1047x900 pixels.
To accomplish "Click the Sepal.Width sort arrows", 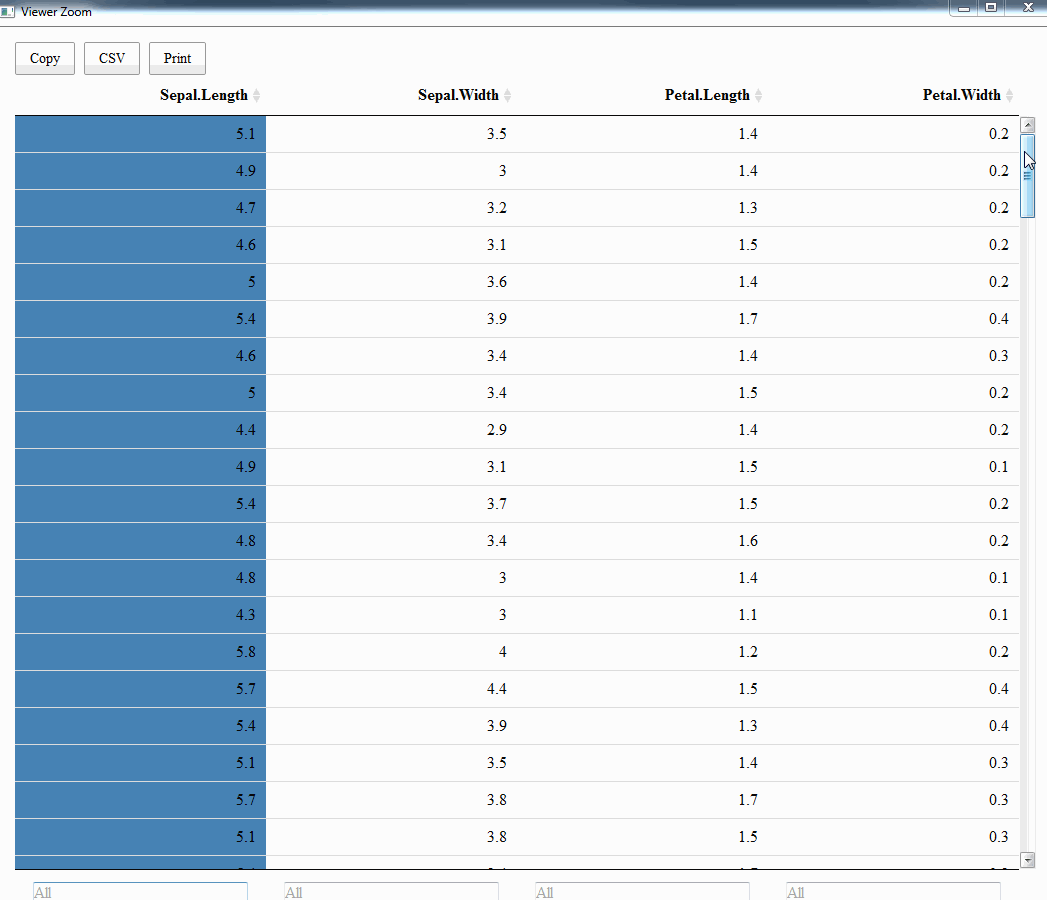I will point(508,95).
